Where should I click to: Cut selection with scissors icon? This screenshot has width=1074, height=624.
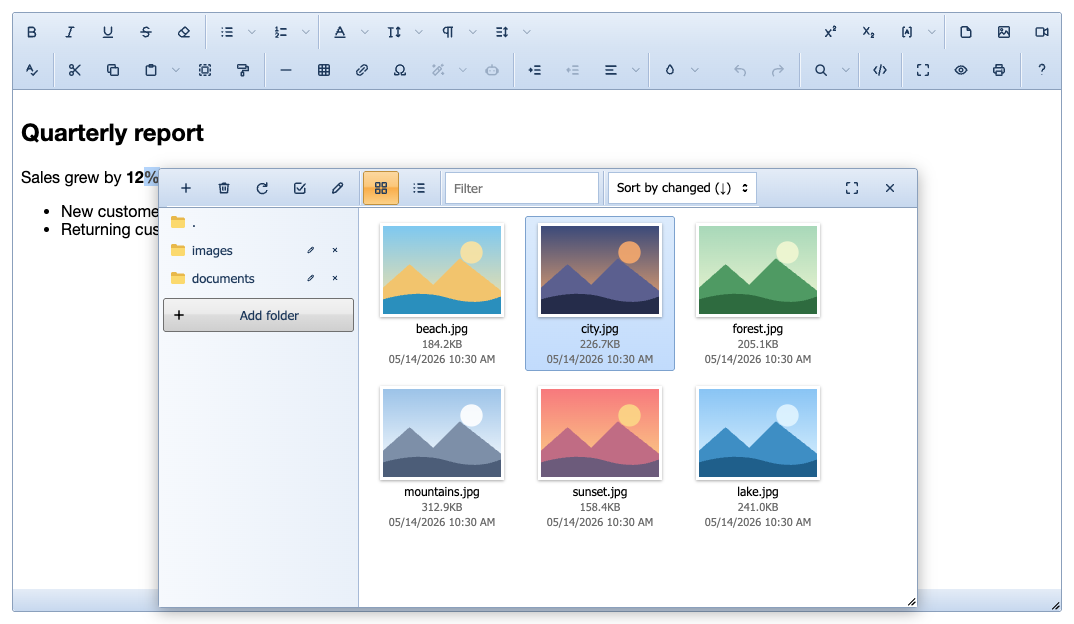pos(75,70)
